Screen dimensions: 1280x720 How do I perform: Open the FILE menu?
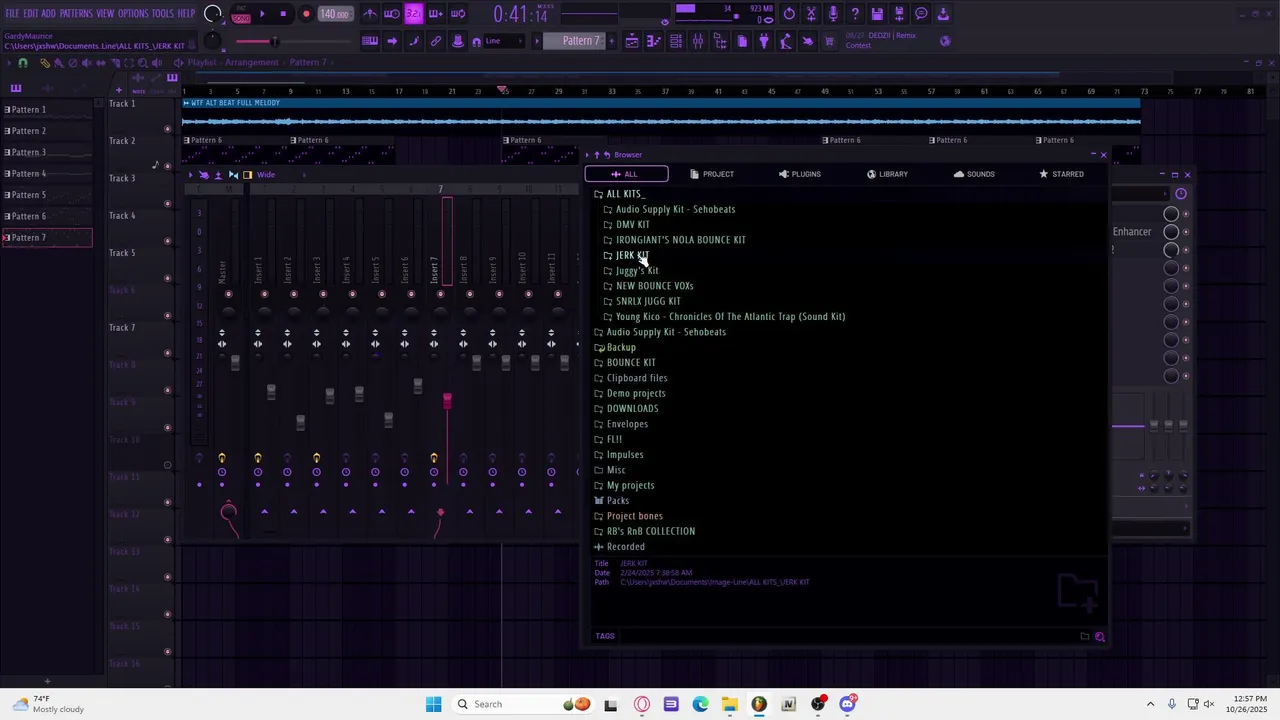[x=12, y=14]
